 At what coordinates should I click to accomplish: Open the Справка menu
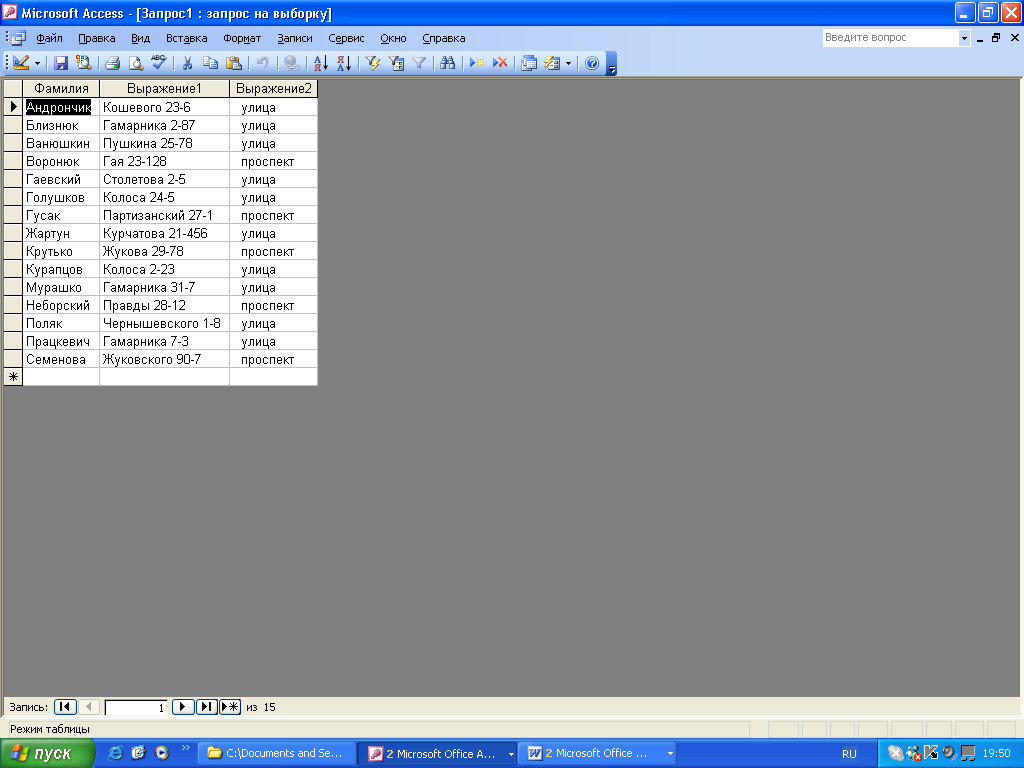pyautogui.click(x=444, y=38)
